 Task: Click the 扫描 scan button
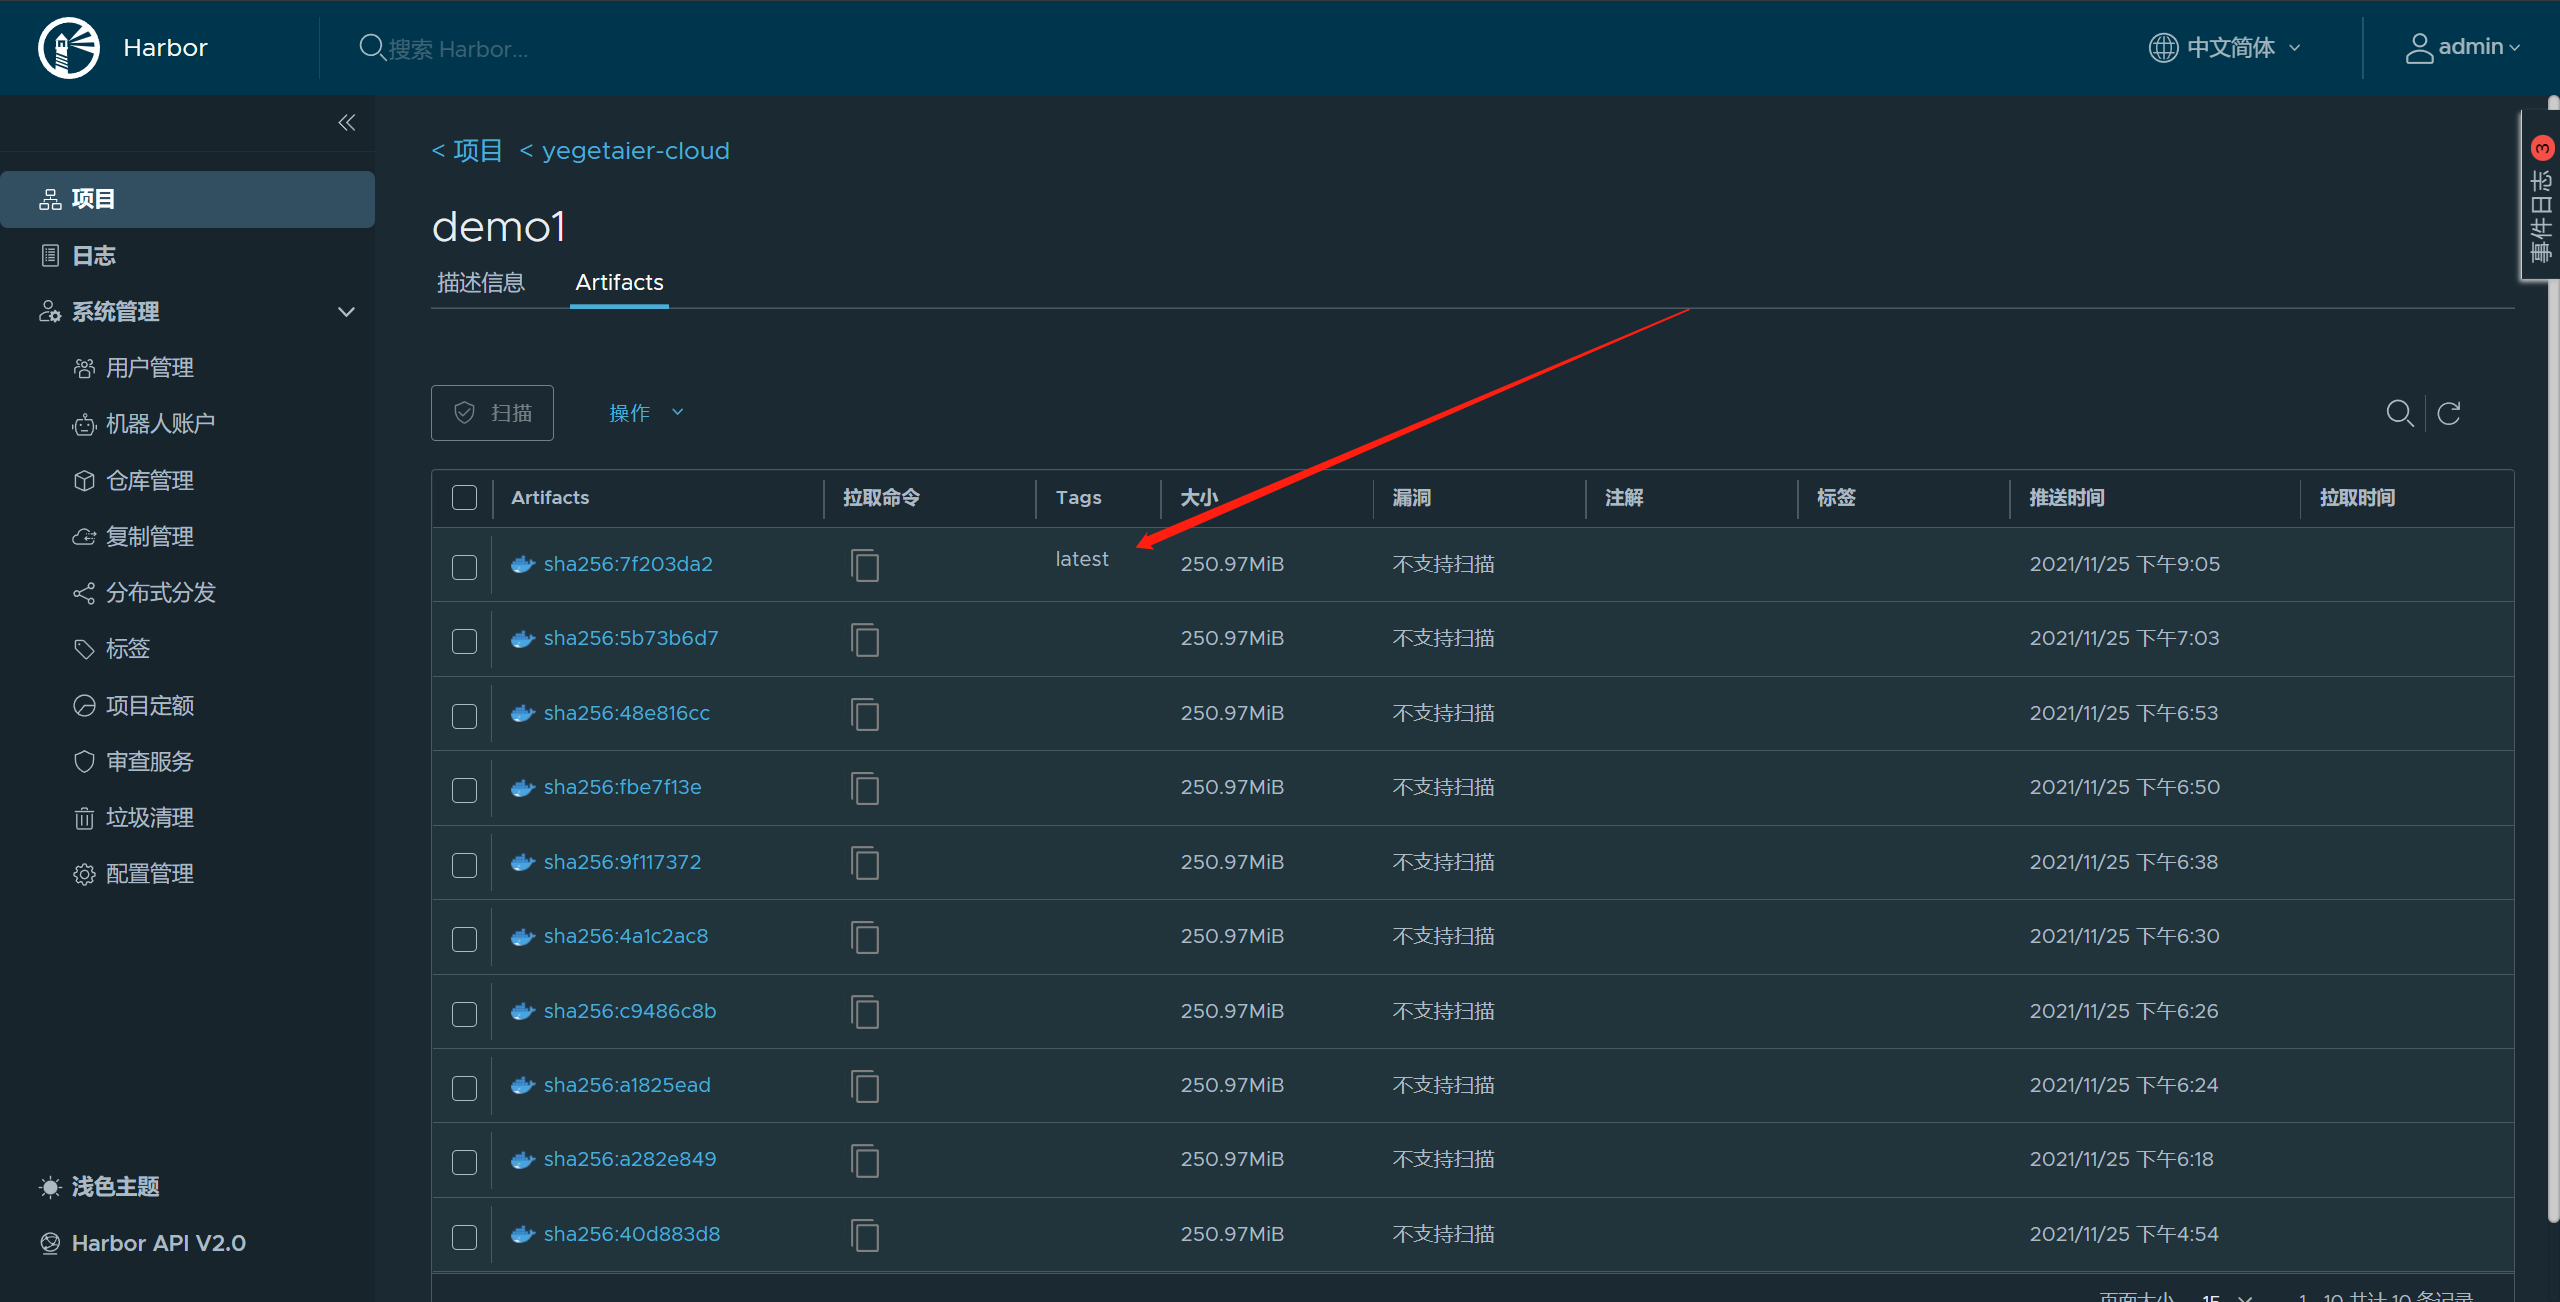pos(492,413)
